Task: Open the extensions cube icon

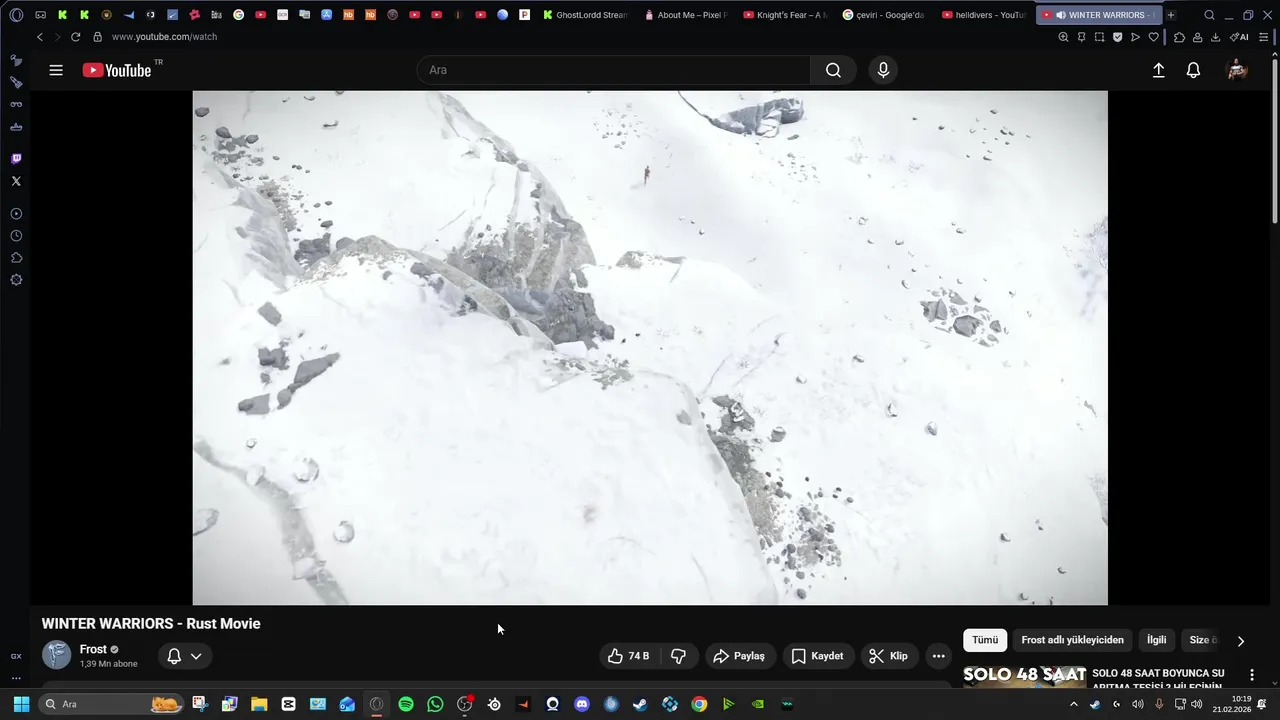Action: click(x=1179, y=37)
